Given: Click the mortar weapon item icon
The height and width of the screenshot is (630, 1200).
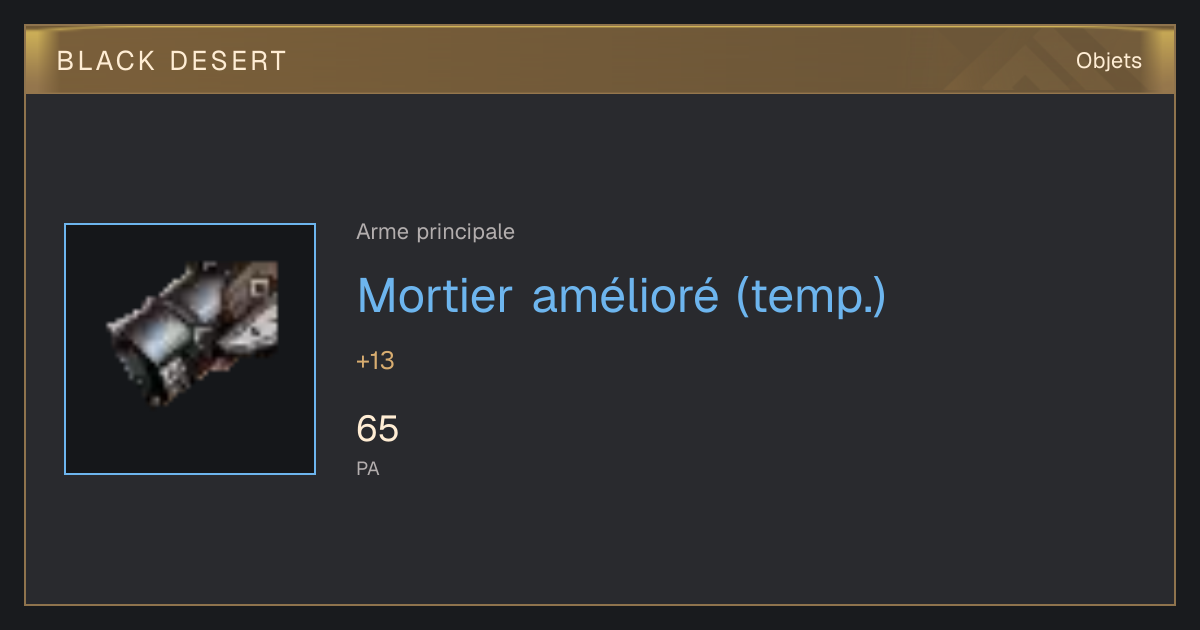Looking at the screenshot, I should [x=191, y=333].
